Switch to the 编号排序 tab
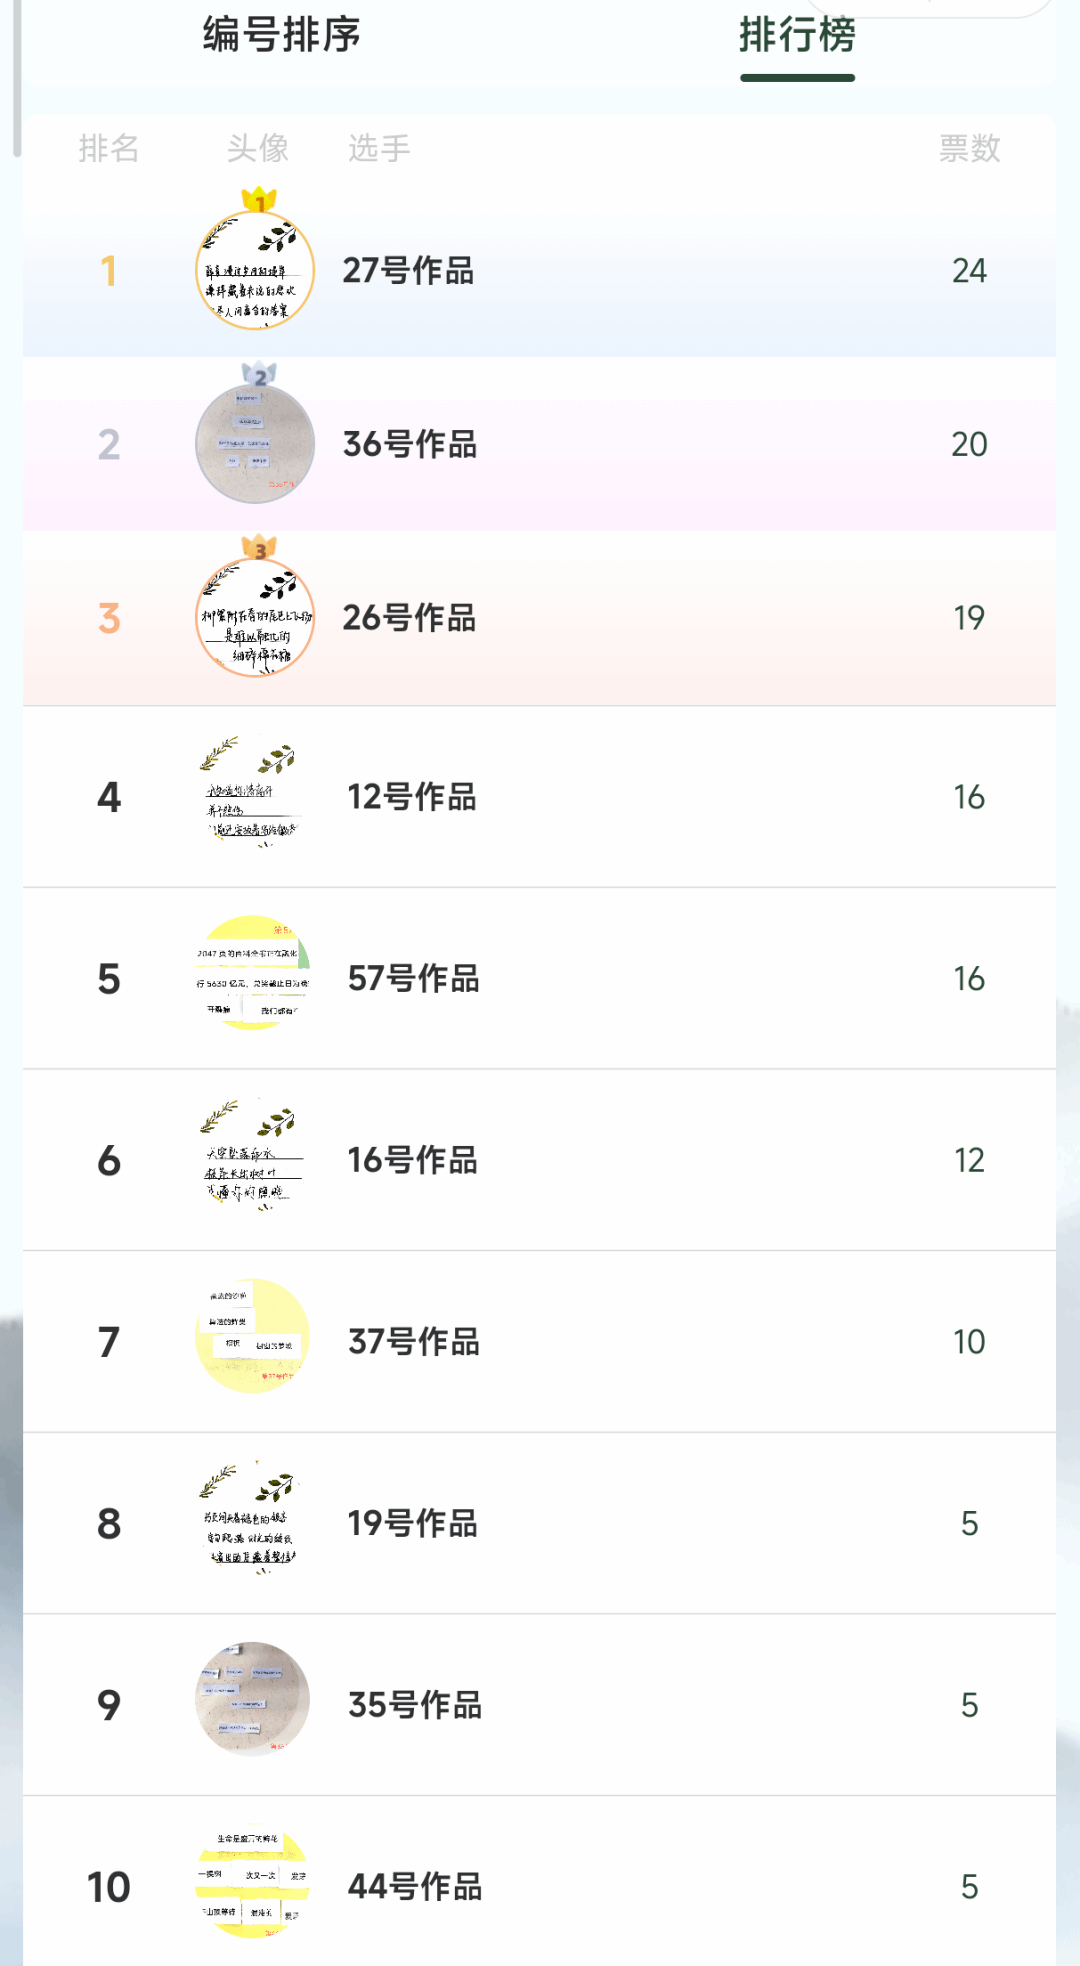The width and height of the screenshot is (1080, 1966). pos(281,35)
